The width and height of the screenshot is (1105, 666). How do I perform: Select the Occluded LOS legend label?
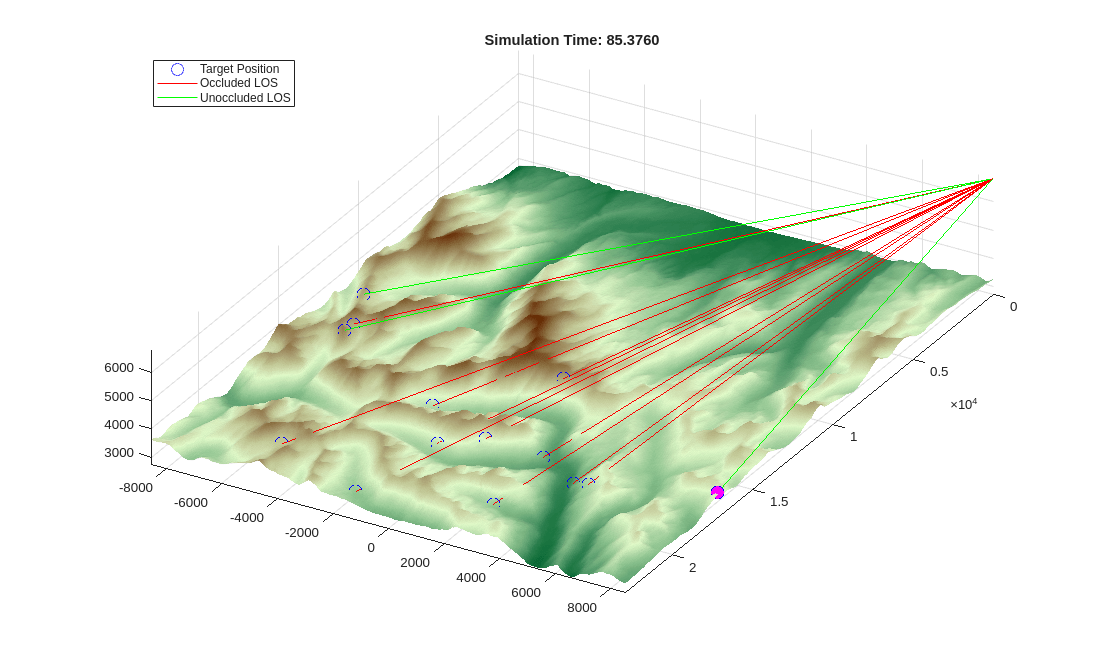click(237, 83)
